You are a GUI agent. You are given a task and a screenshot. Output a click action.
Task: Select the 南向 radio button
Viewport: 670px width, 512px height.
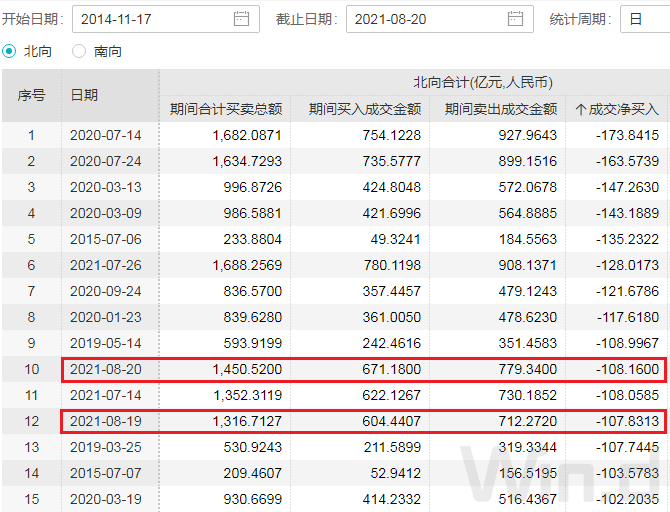point(80,51)
